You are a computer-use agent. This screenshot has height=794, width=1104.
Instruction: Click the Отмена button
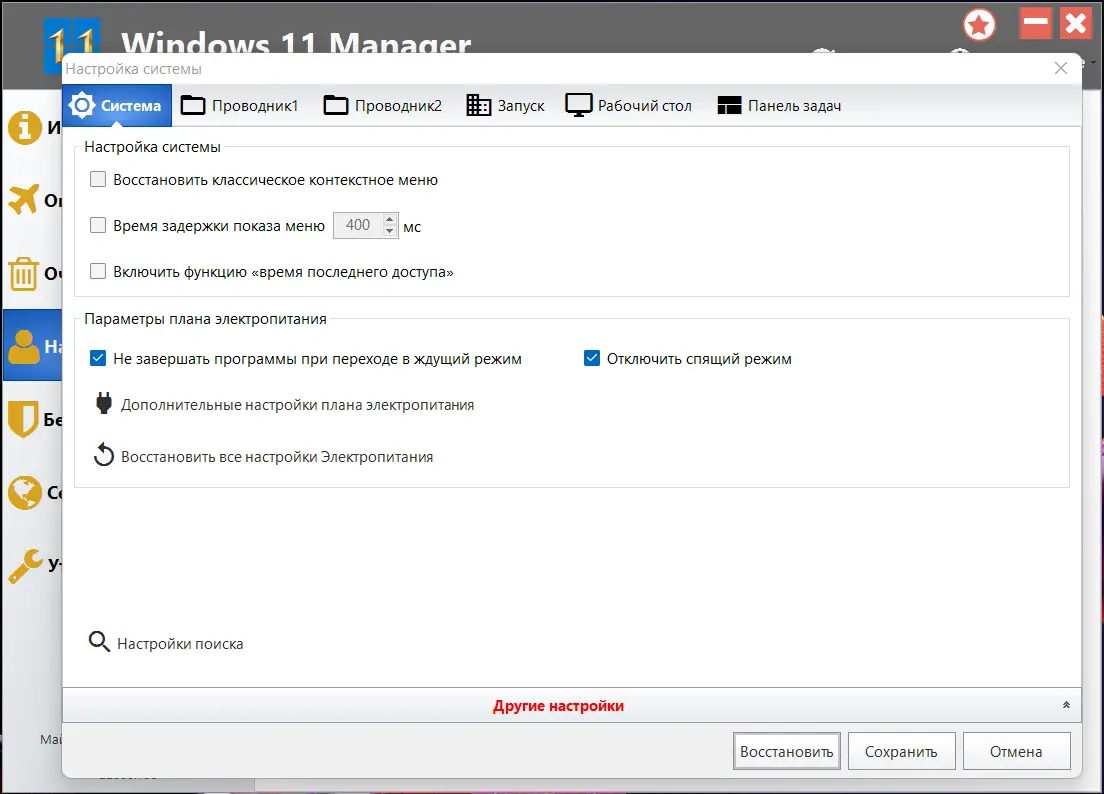1016,751
